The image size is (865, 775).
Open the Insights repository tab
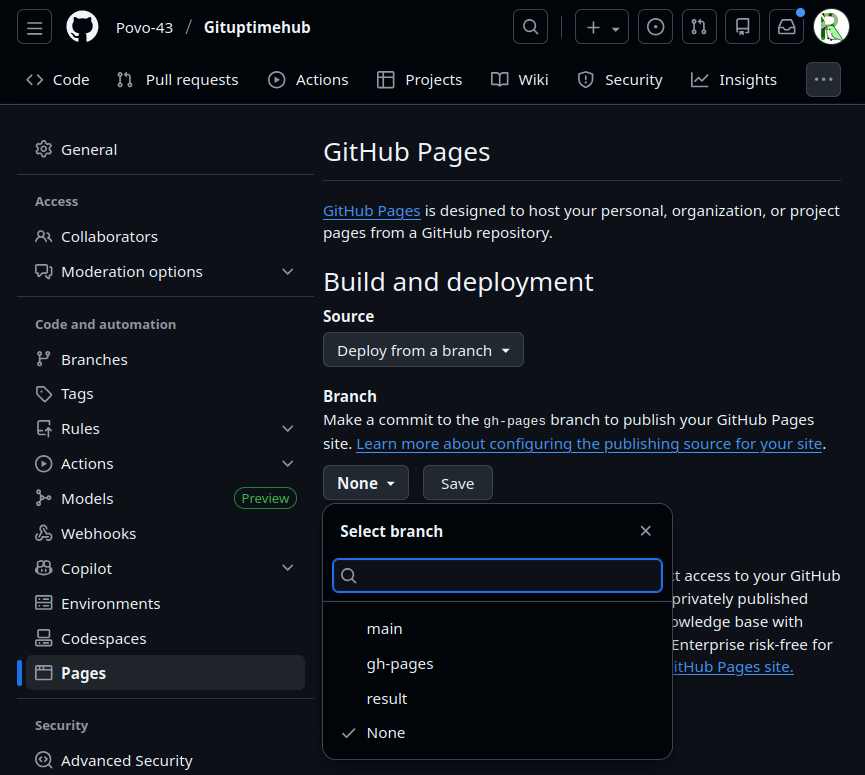[734, 80]
